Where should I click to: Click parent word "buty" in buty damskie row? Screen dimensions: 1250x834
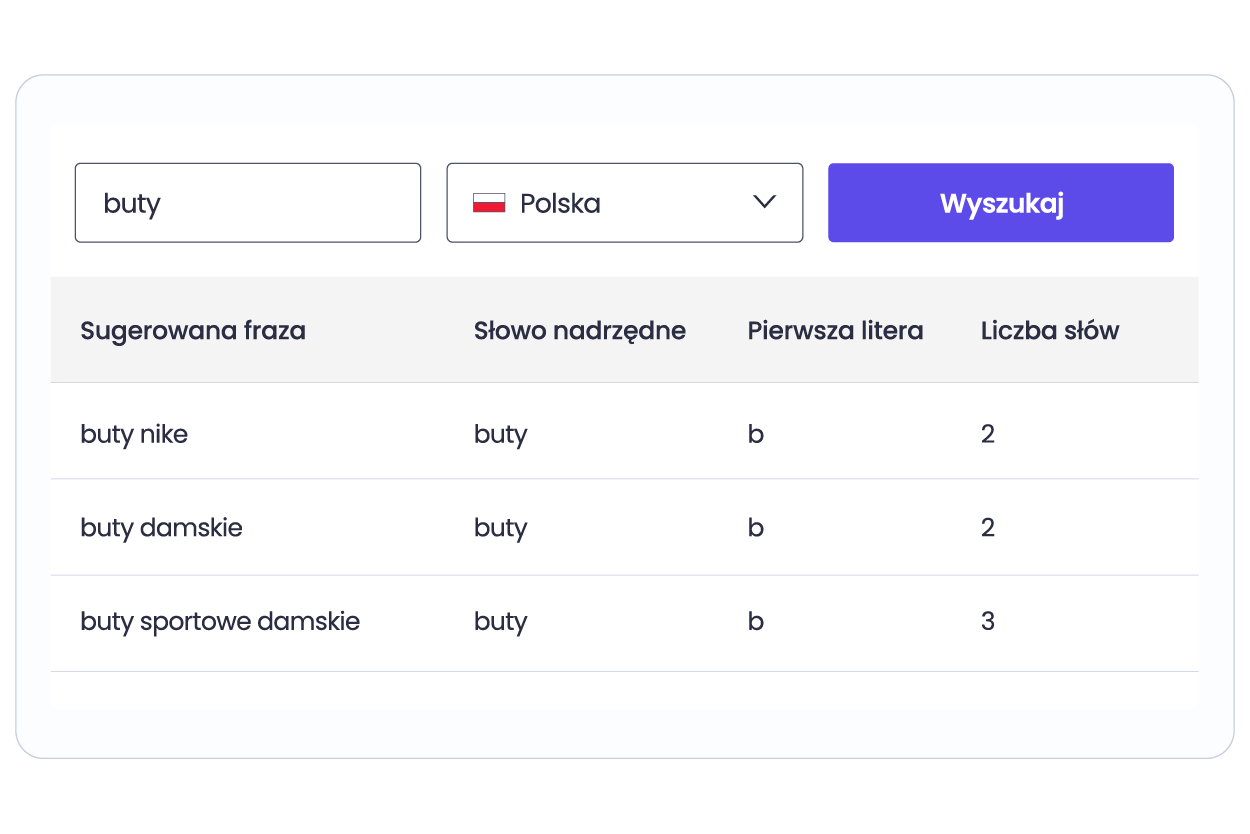(501, 528)
